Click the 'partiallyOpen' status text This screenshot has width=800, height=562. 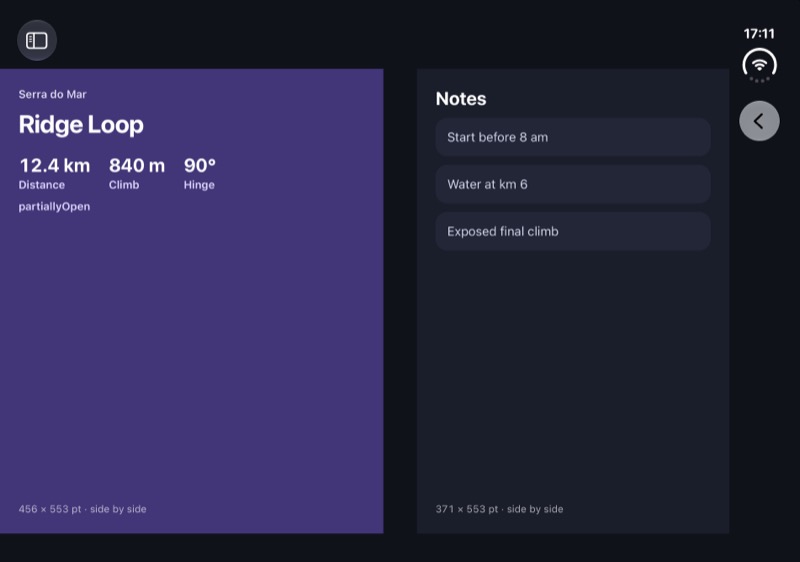[54, 207]
